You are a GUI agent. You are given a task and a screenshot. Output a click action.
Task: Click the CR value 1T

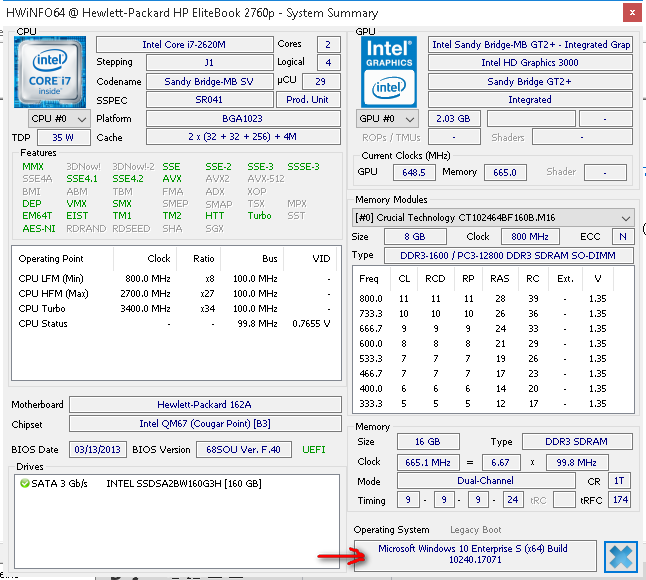pyautogui.click(x=619, y=481)
